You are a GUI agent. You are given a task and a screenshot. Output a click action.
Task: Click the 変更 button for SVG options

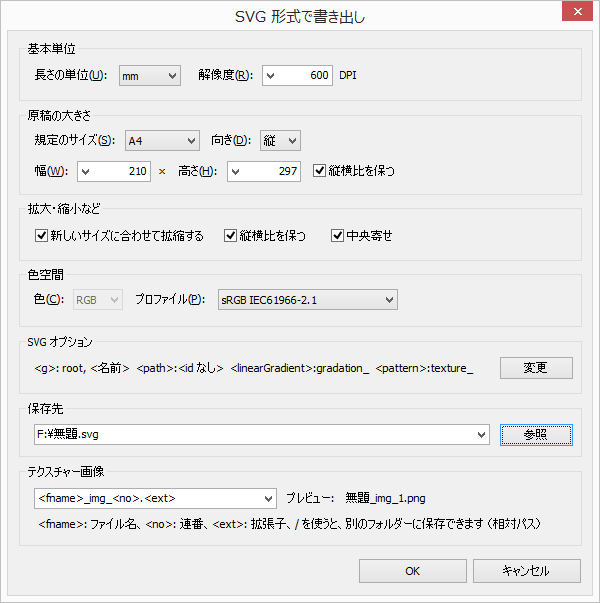click(536, 368)
